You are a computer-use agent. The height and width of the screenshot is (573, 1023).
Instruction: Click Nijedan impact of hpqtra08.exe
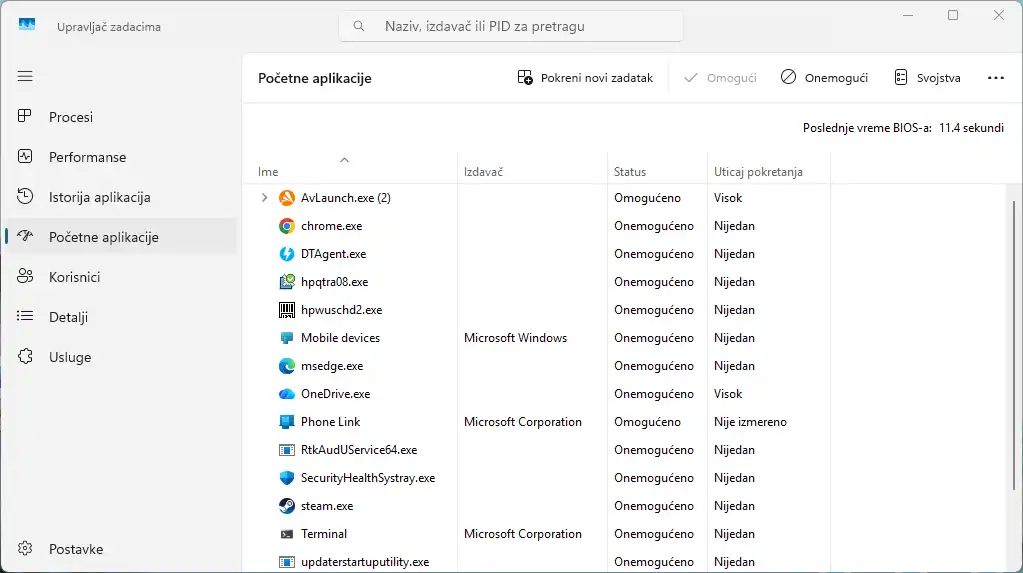coord(734,282)
